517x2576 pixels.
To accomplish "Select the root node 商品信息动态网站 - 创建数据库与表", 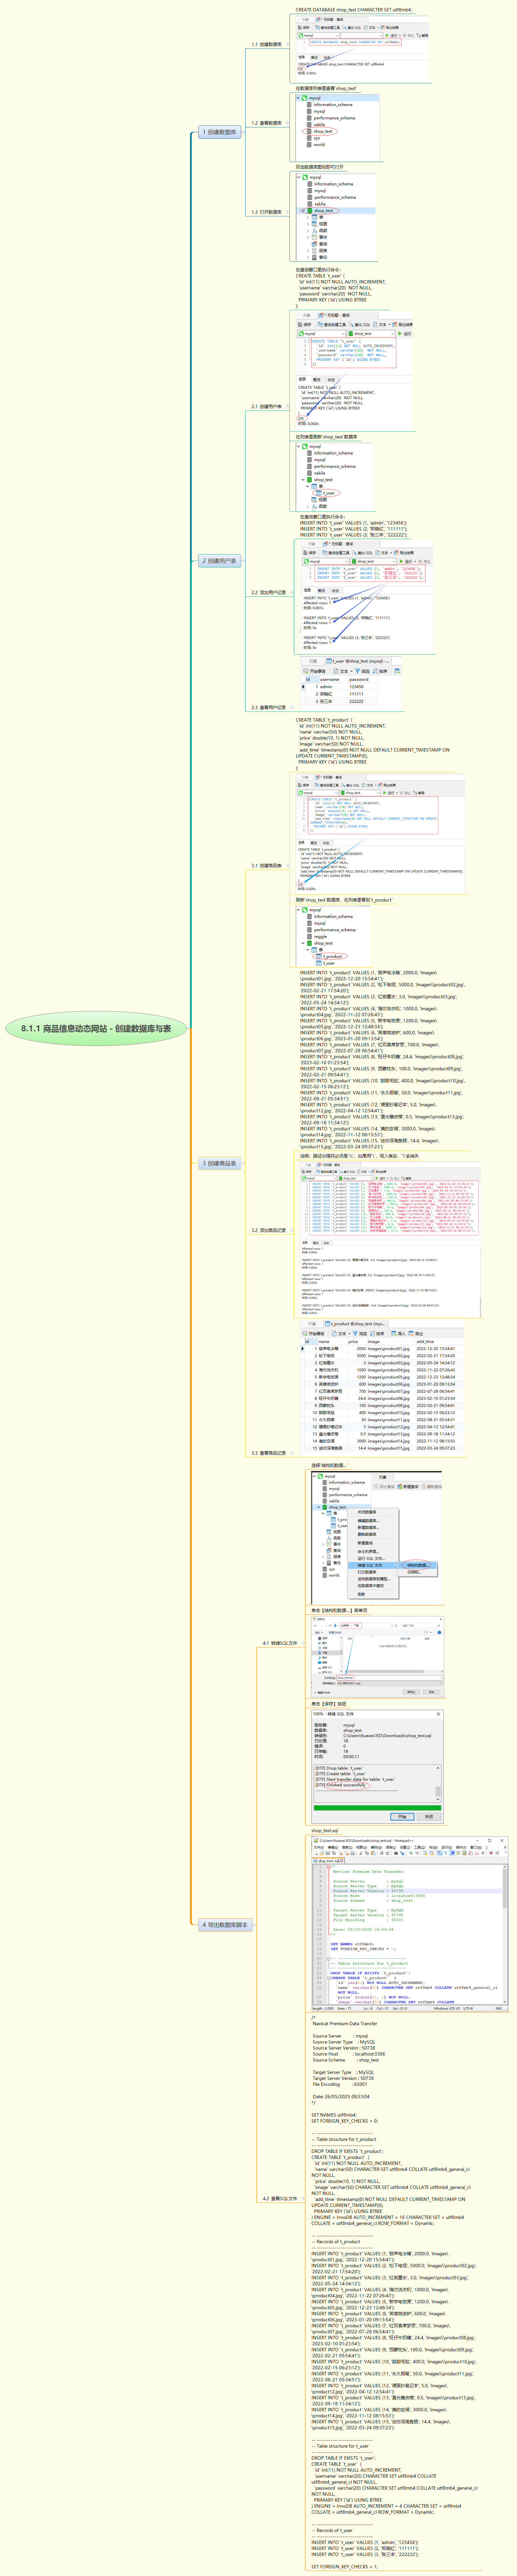I will tap(96, 1028).
